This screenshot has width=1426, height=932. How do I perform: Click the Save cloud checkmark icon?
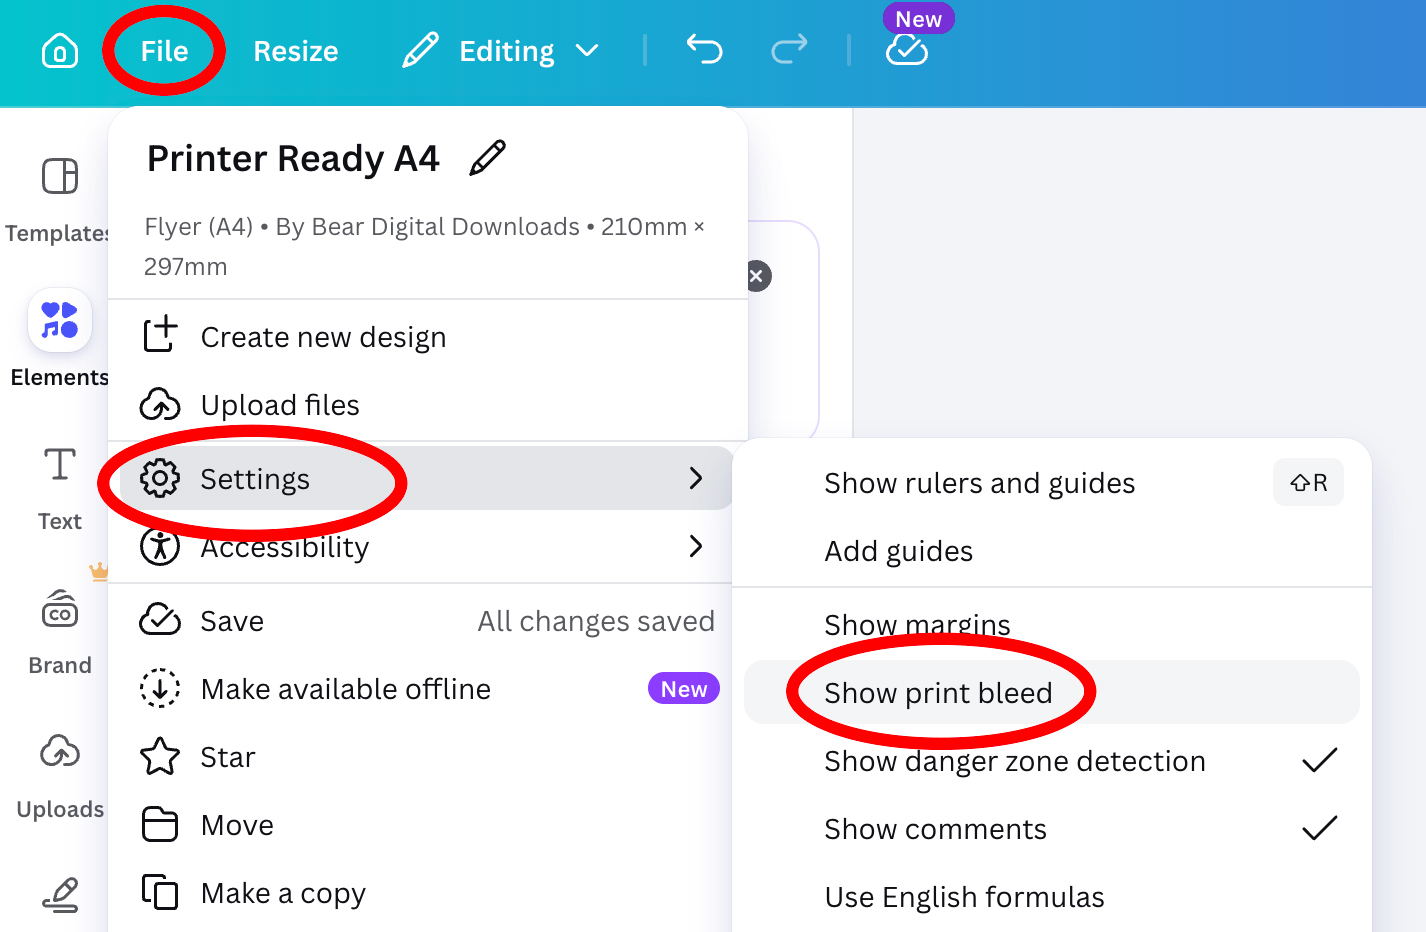[160, 620]
